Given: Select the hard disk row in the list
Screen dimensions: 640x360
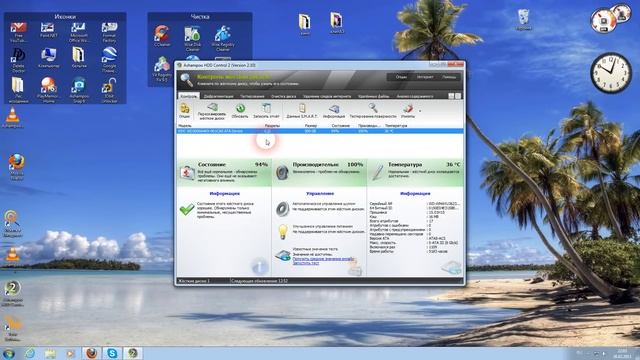Looking at the screenshot, I should 320,131.
